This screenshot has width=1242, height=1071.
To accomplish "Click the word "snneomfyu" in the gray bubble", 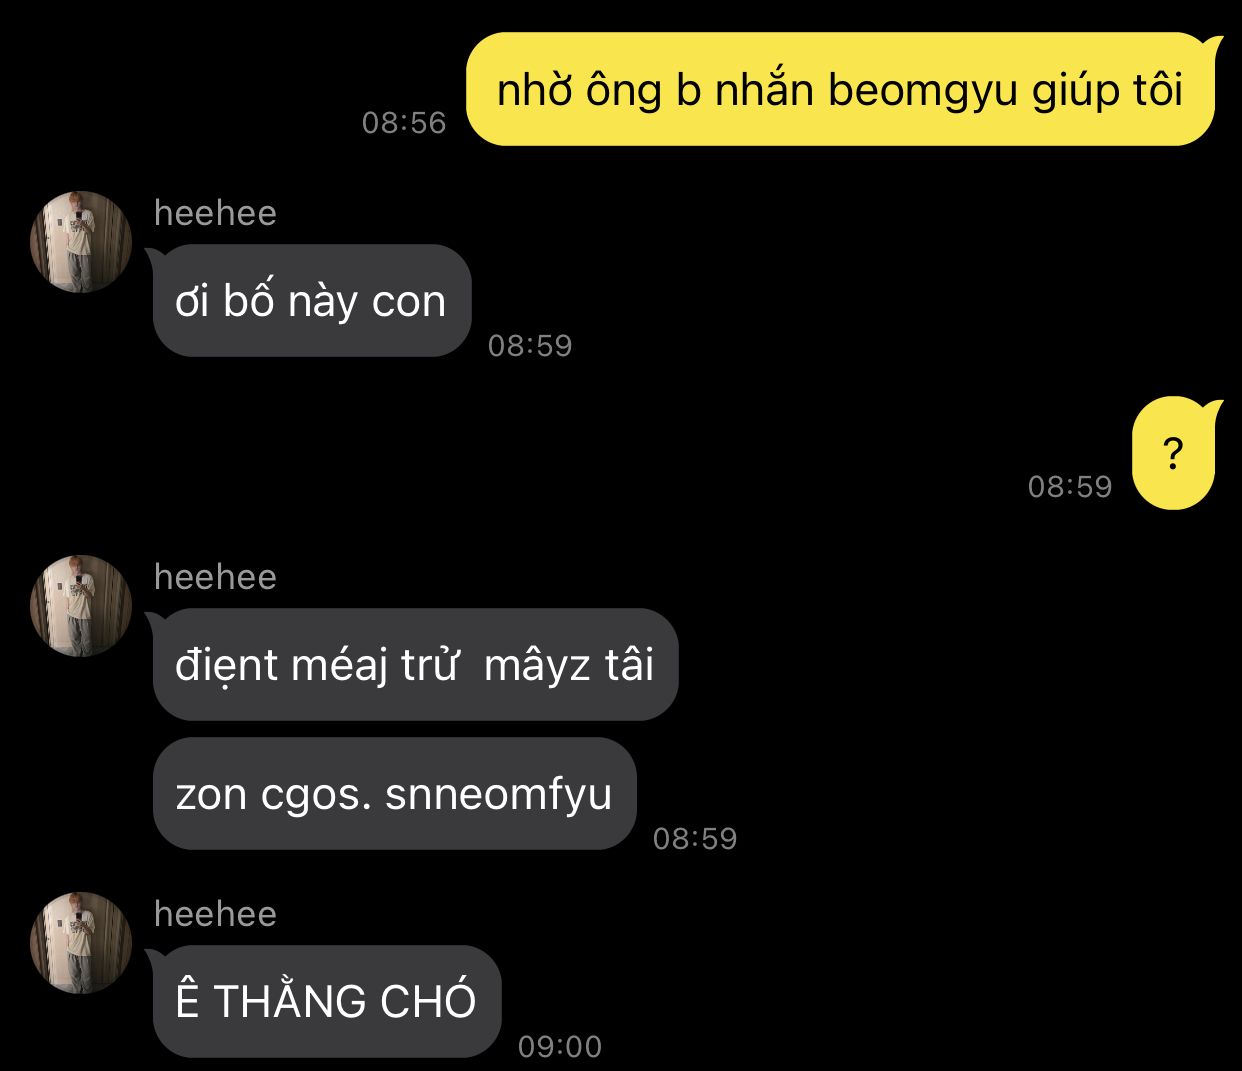I will click(499, 795).
